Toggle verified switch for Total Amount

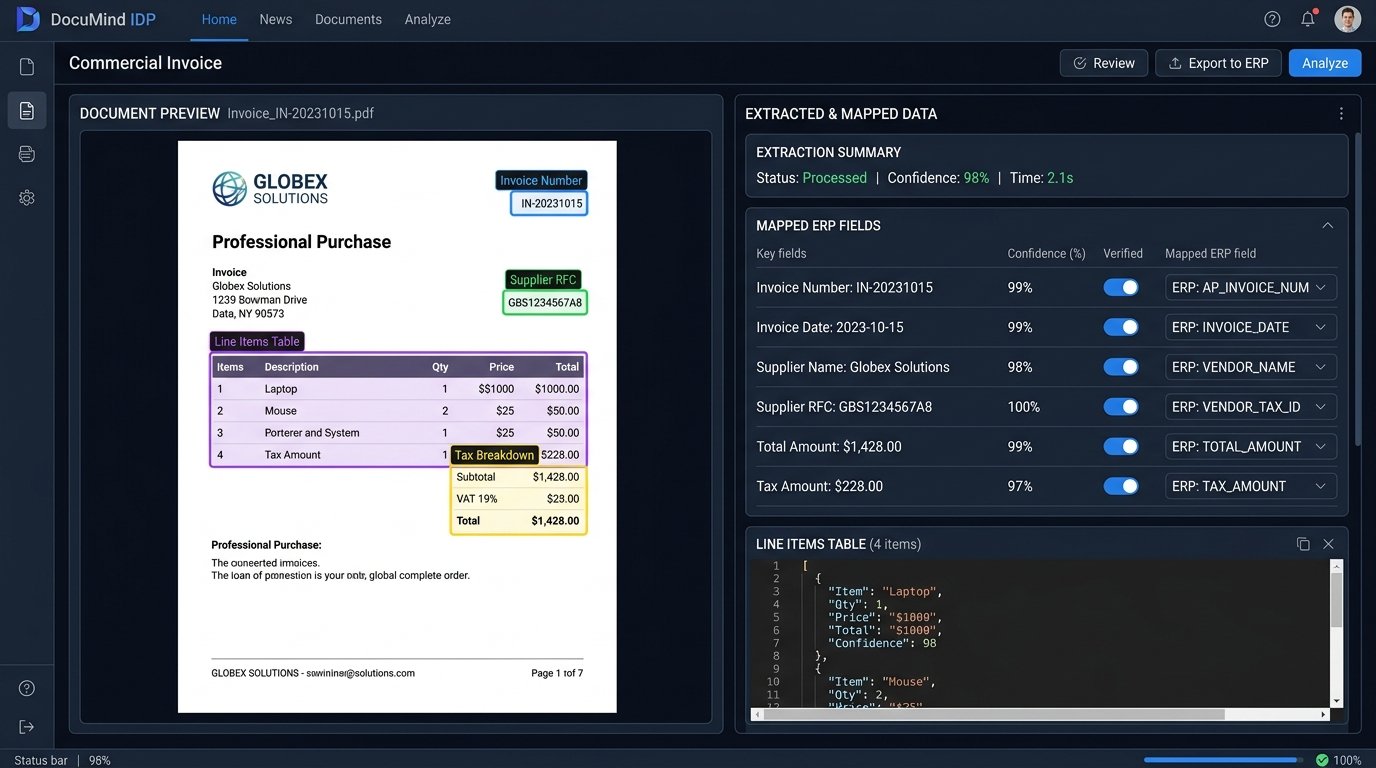click(1121, 446)
